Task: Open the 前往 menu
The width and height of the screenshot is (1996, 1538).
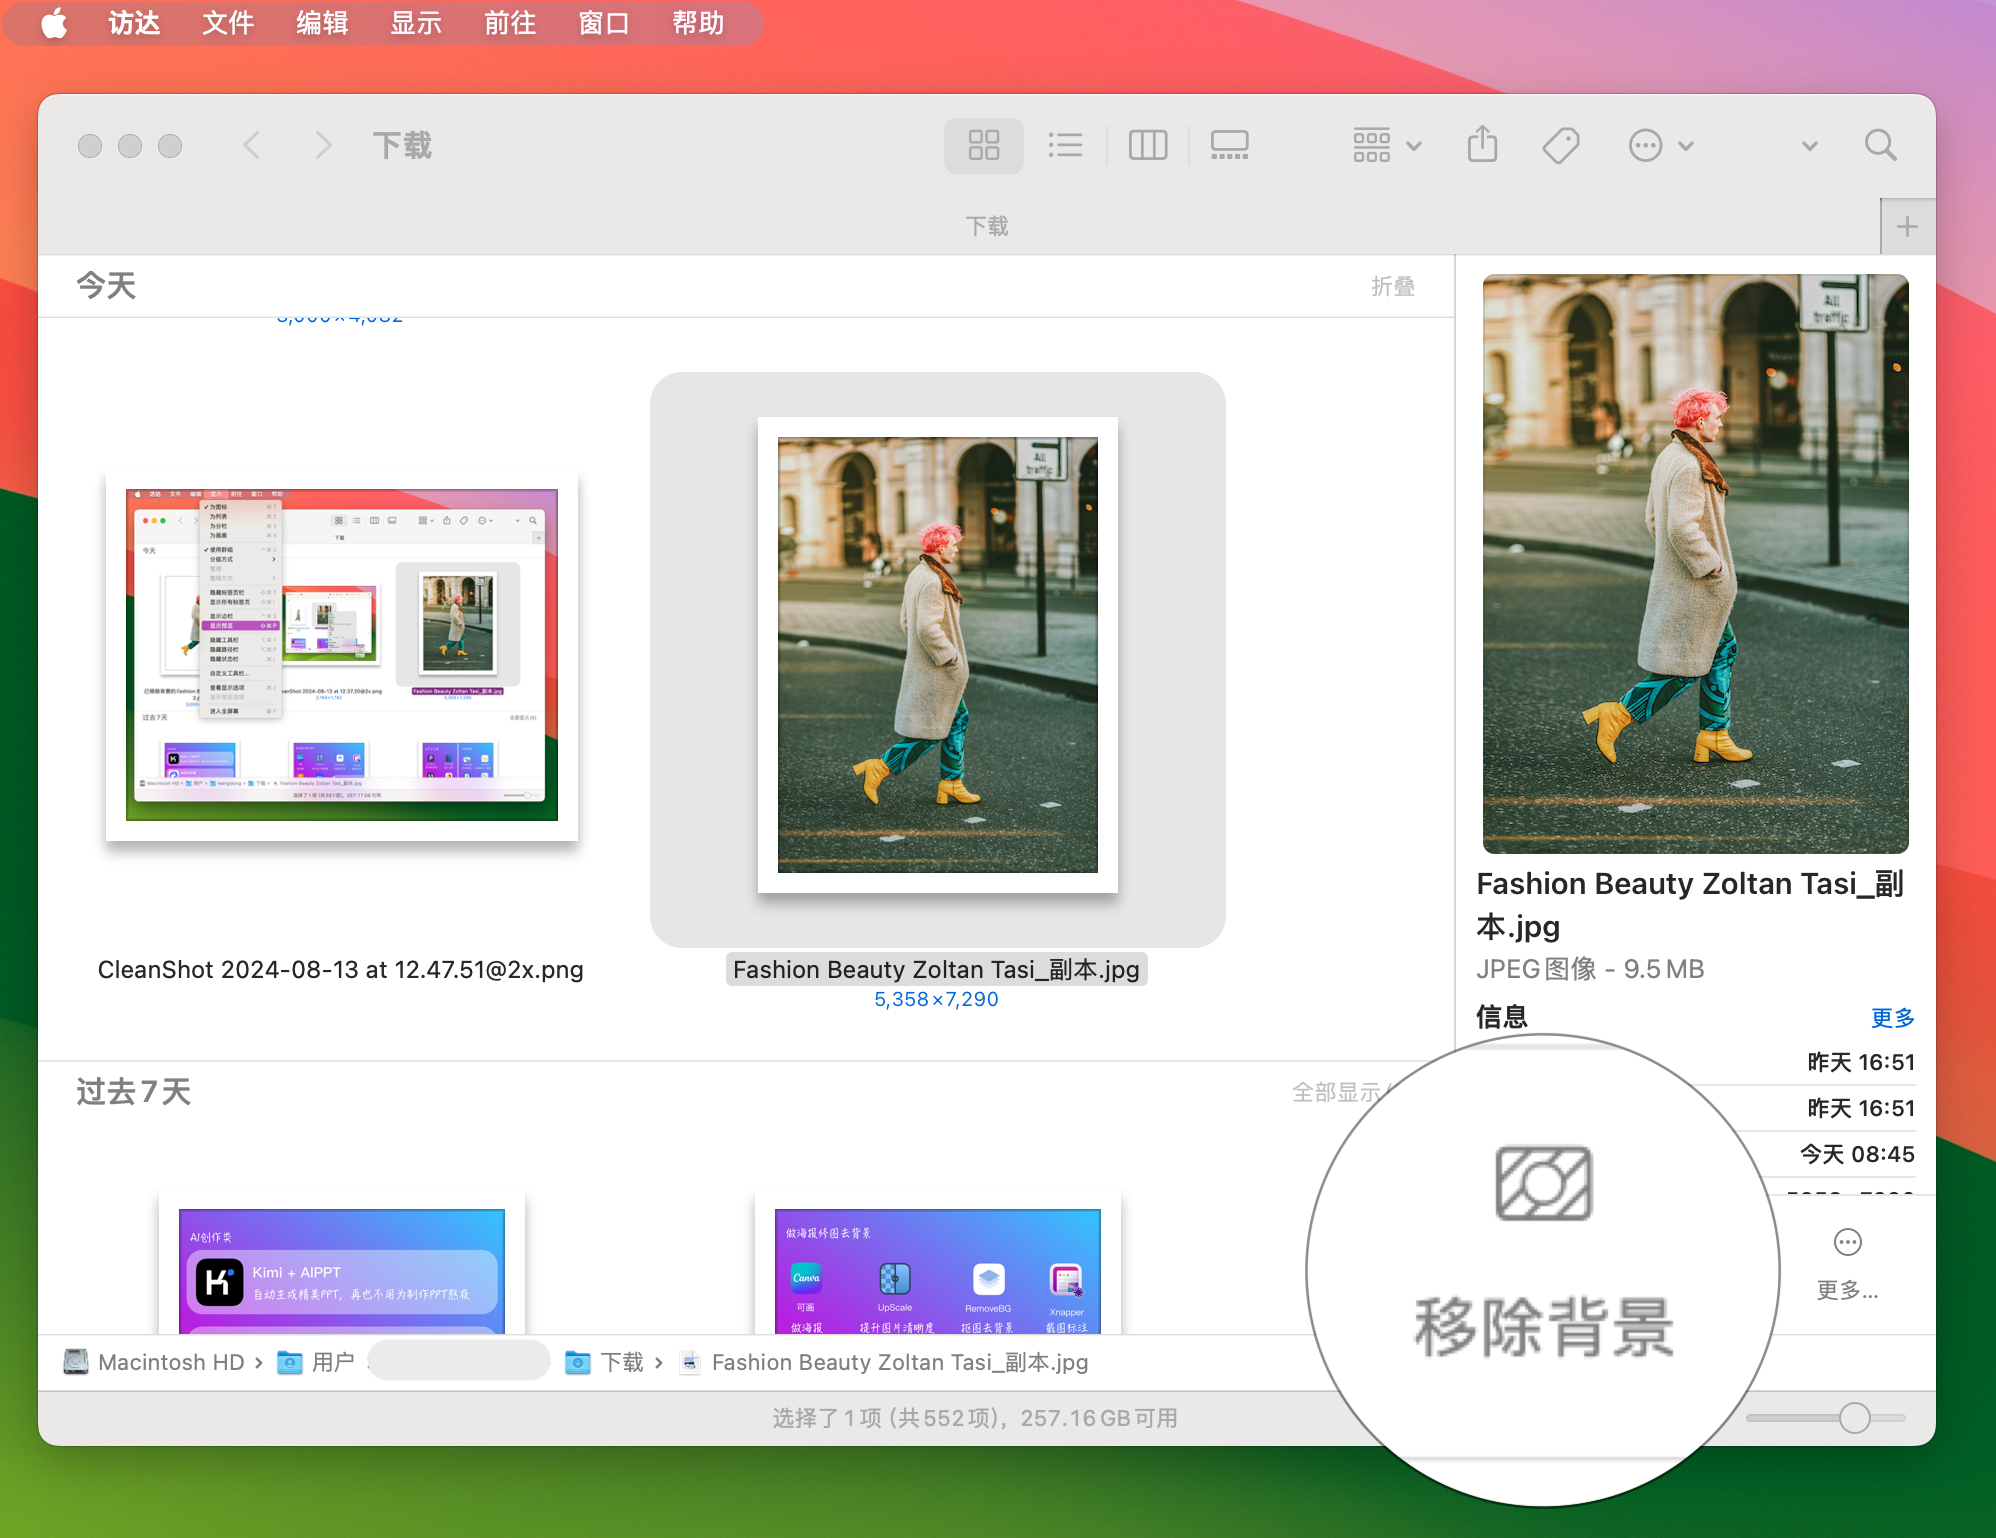Action: [x=510, y=23]
